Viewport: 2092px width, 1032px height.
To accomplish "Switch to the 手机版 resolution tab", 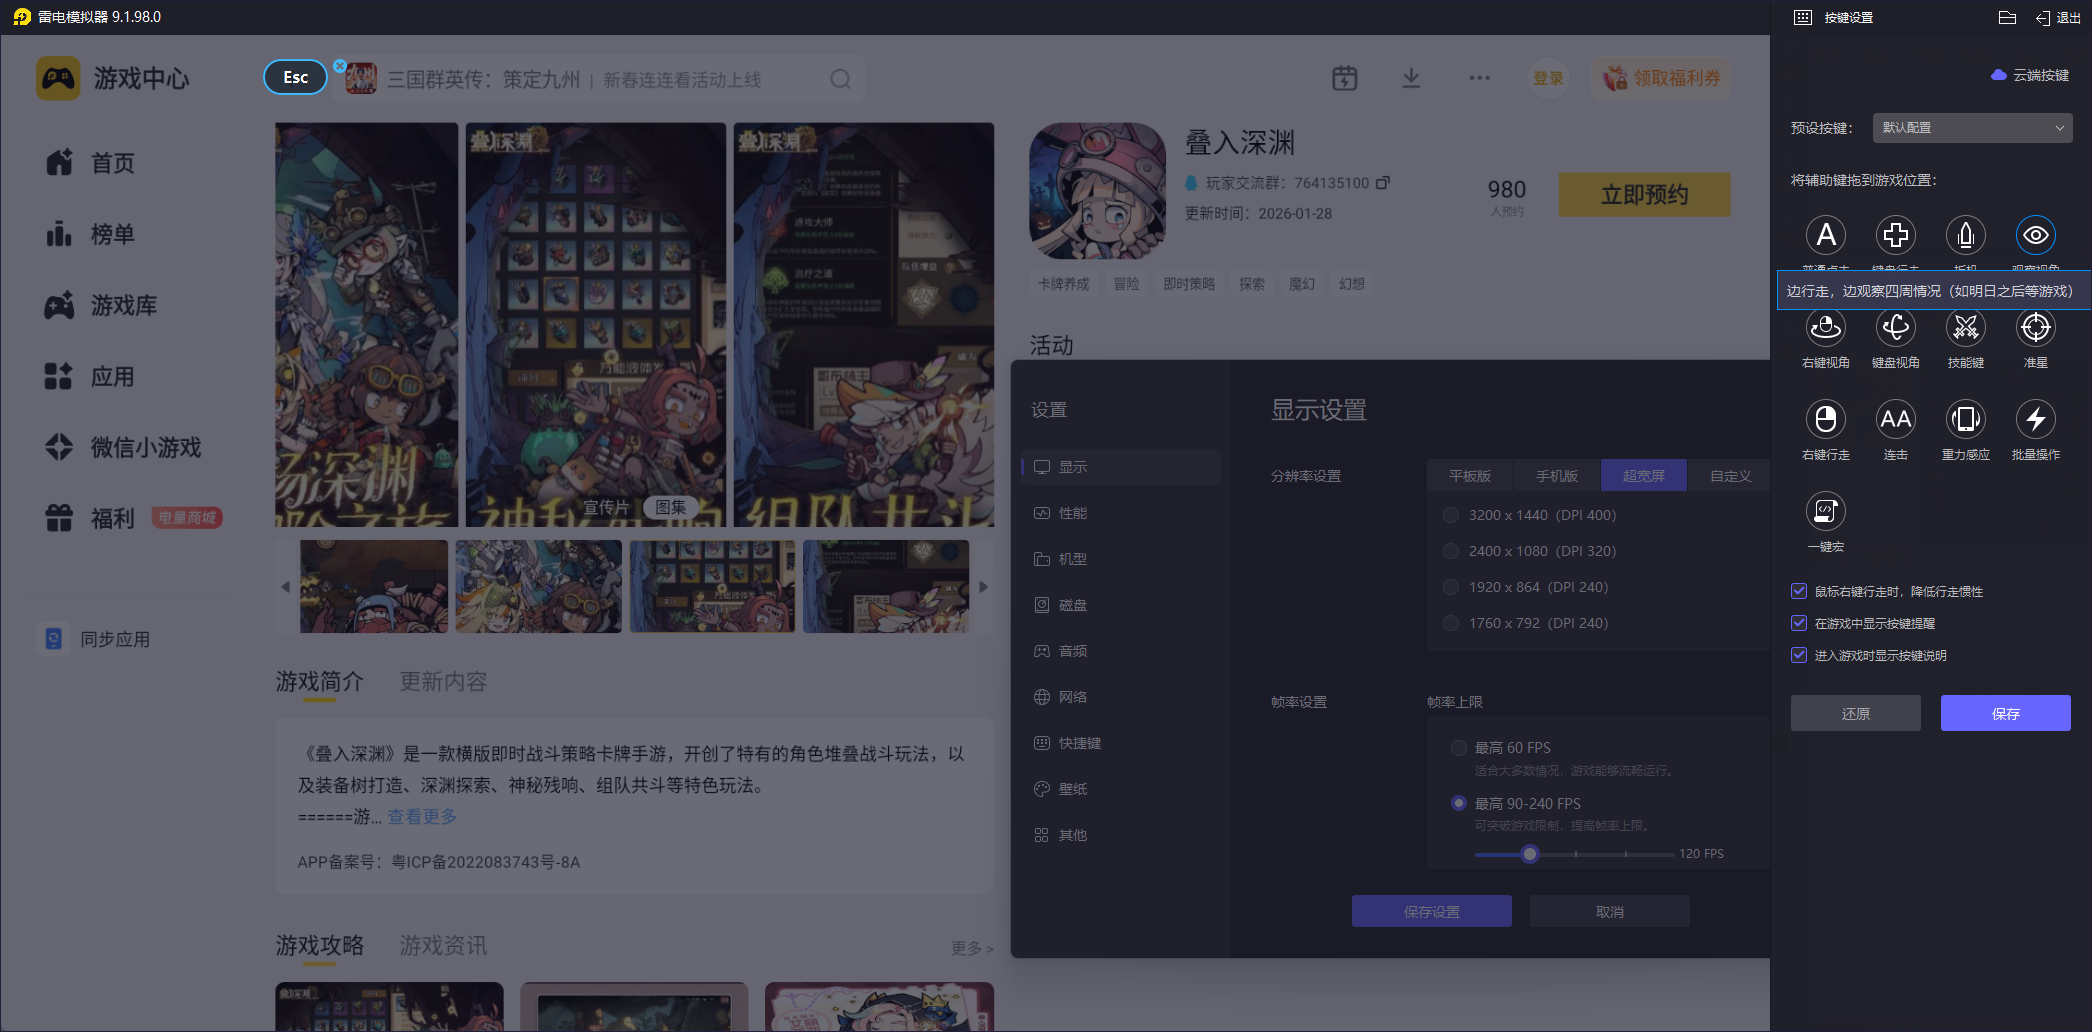I will pyautogui.click(x=1557, y=476).
